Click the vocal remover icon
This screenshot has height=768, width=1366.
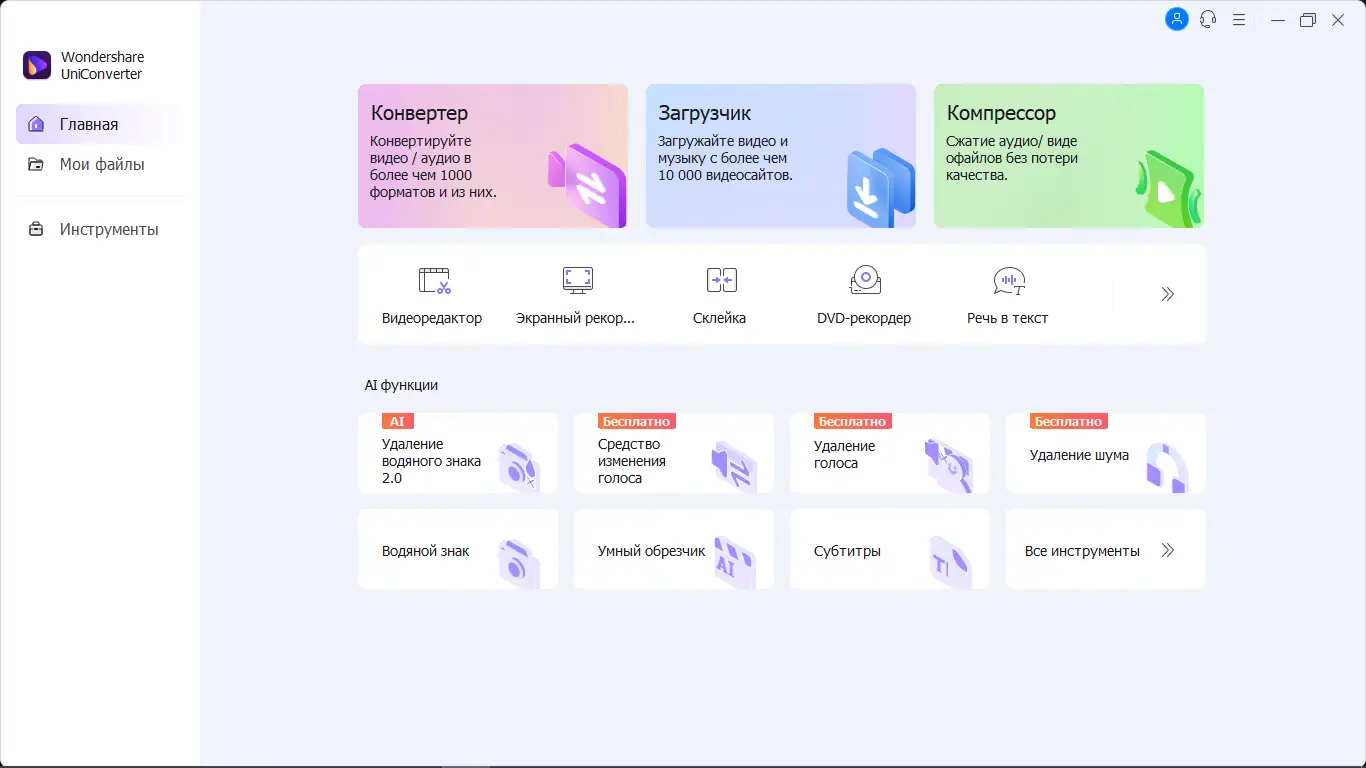pos(949,465)
